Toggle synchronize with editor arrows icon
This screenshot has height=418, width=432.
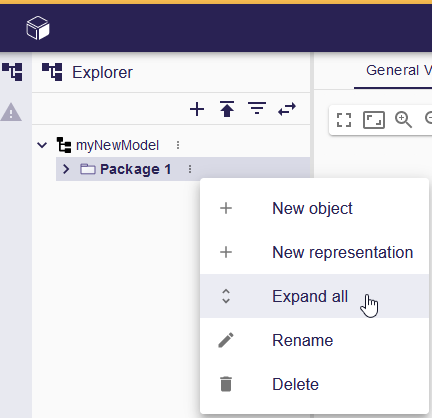tap(287, 109)
